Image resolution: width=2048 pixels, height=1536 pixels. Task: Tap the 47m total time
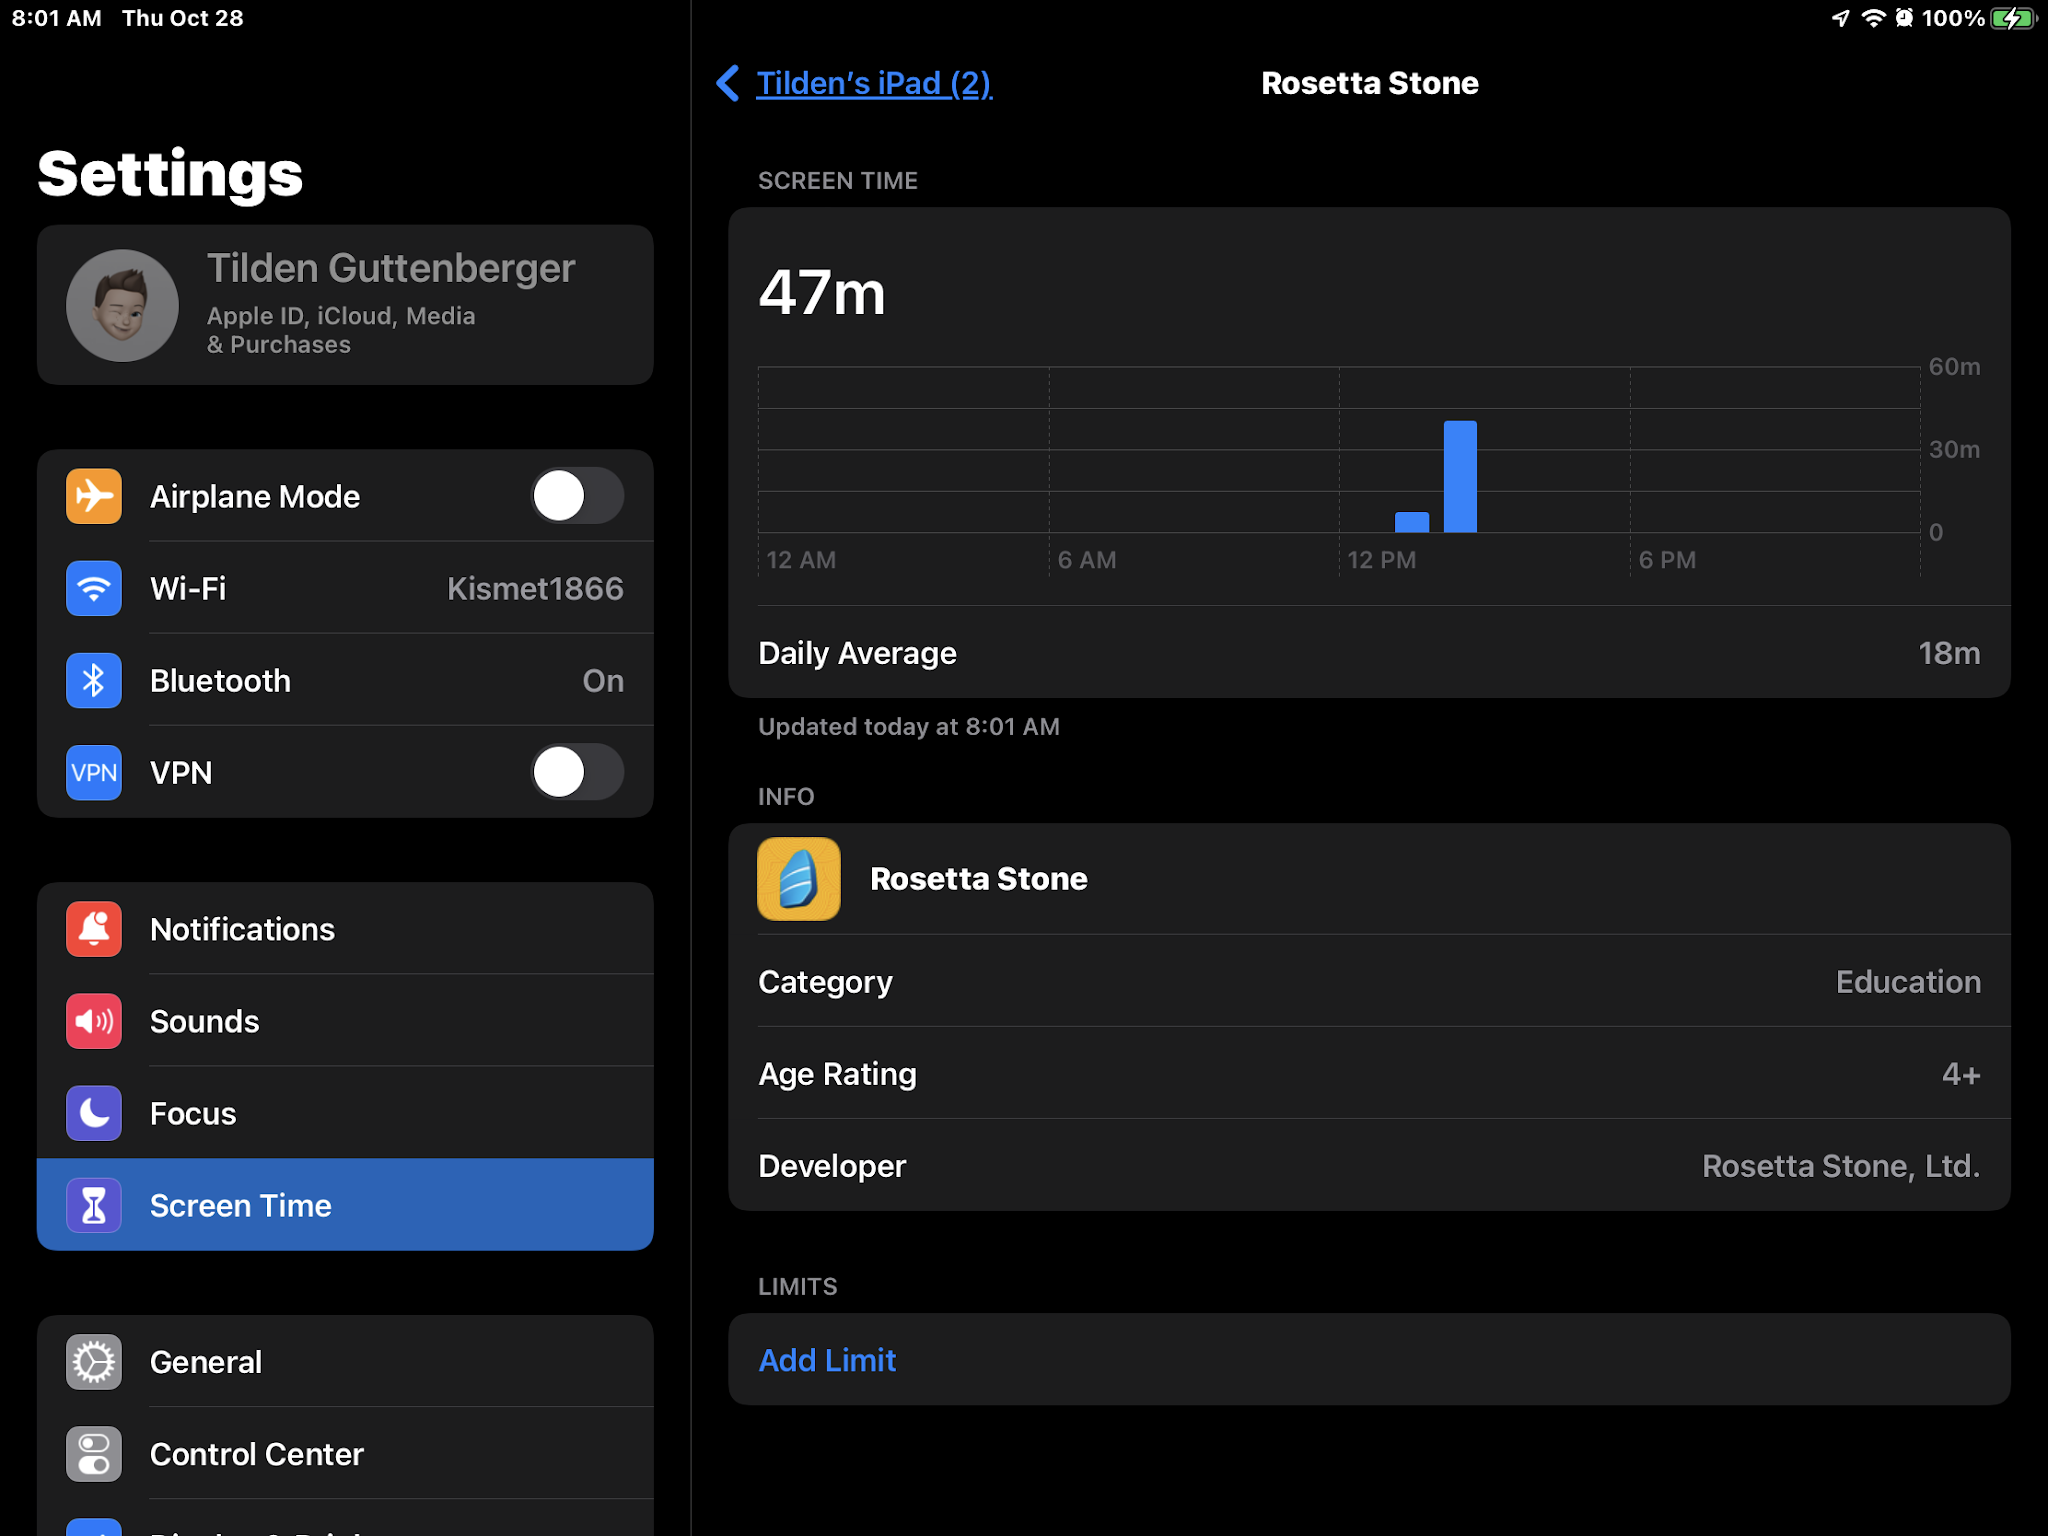pyautogui.click(x=822, y=293)
